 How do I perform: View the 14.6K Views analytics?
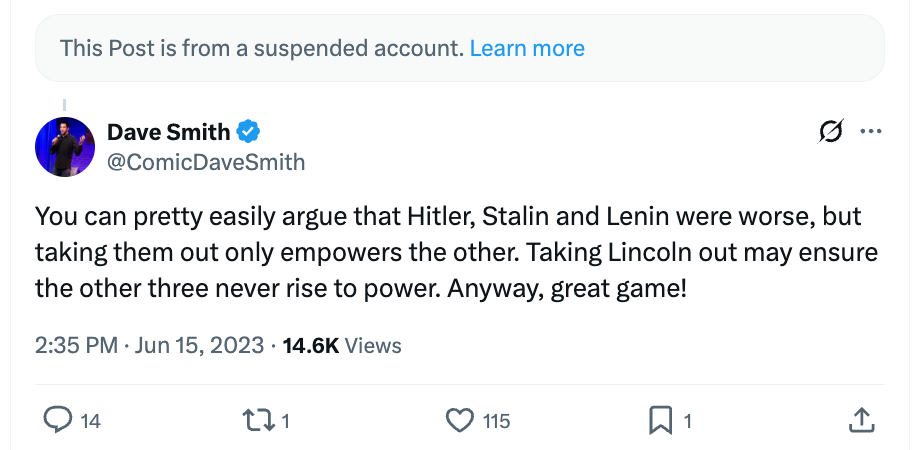point(342,345)
